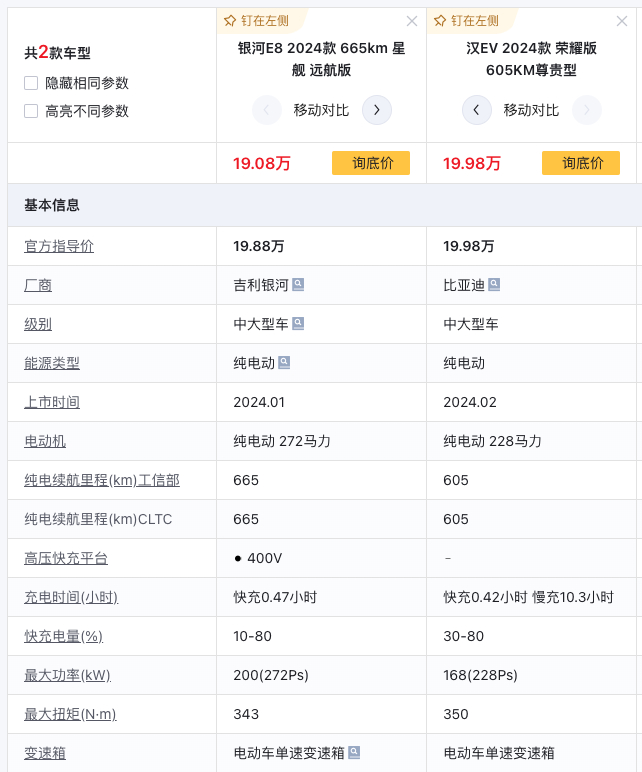The width and height of the screenshot is (642, 772).
Task: Open magnifier icon beside 银河E8 纯电动 energy type
Action: (x=284, y=362)
